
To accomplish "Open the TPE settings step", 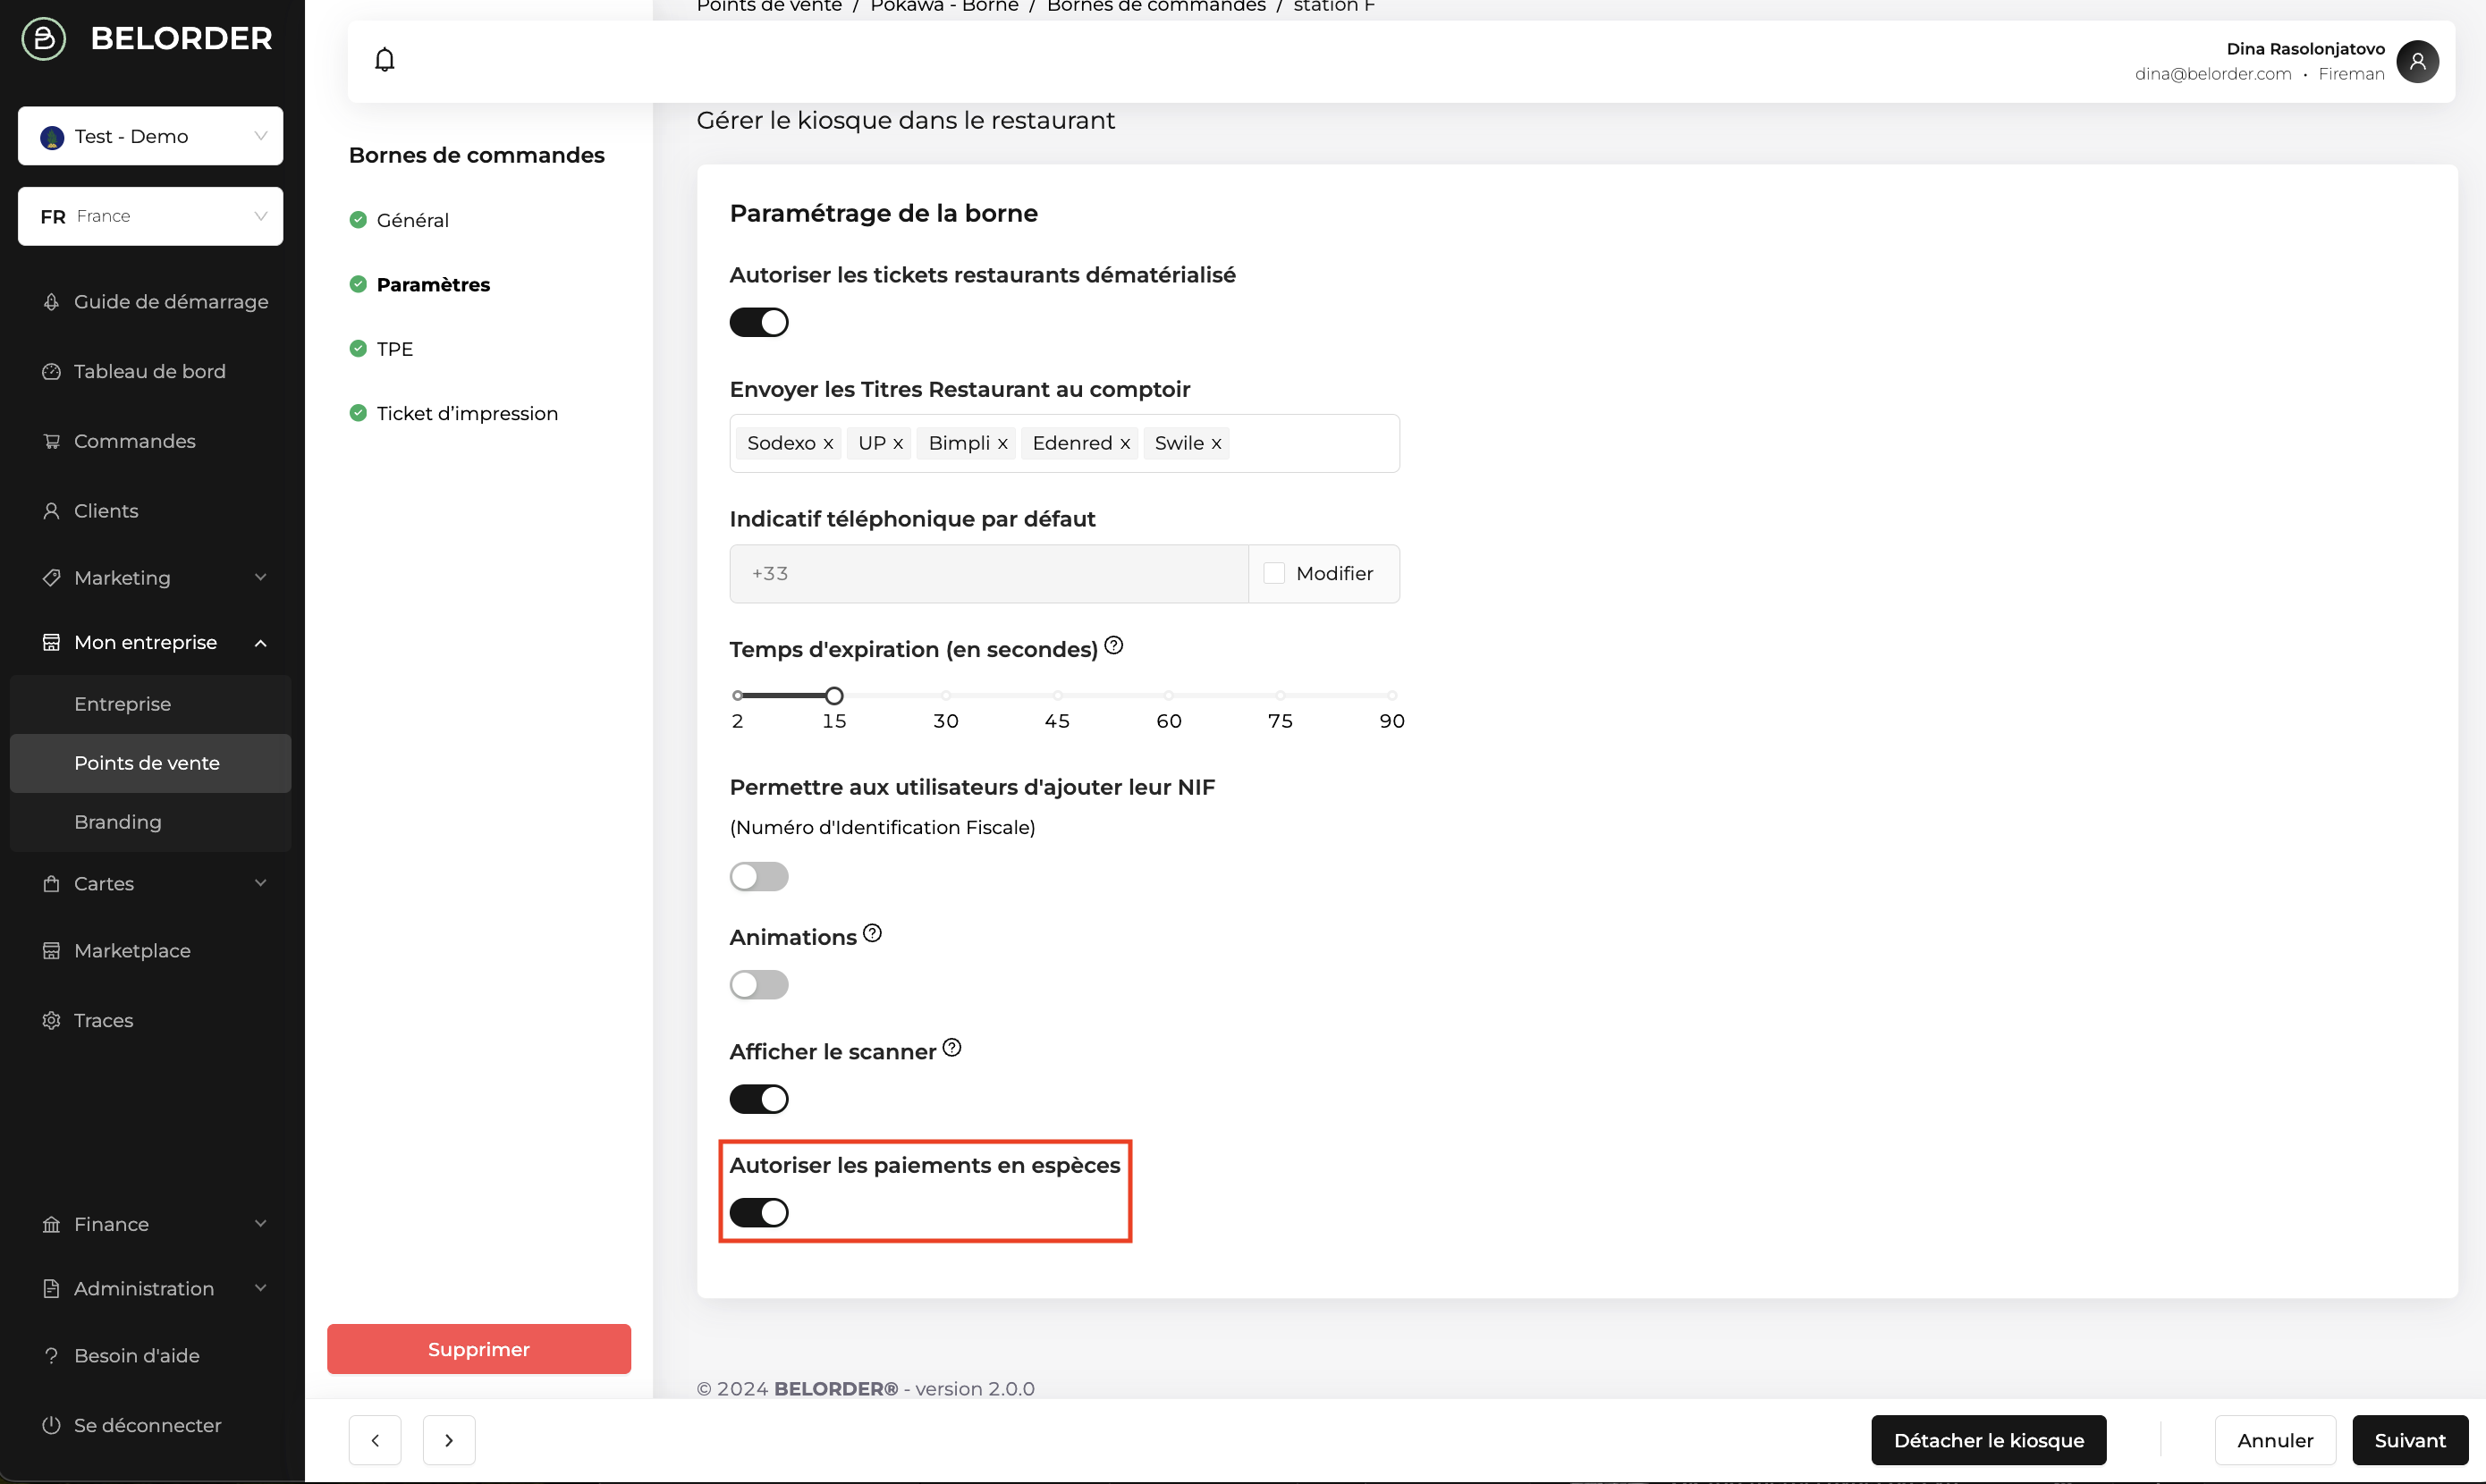I will click(x=395, y=349).
